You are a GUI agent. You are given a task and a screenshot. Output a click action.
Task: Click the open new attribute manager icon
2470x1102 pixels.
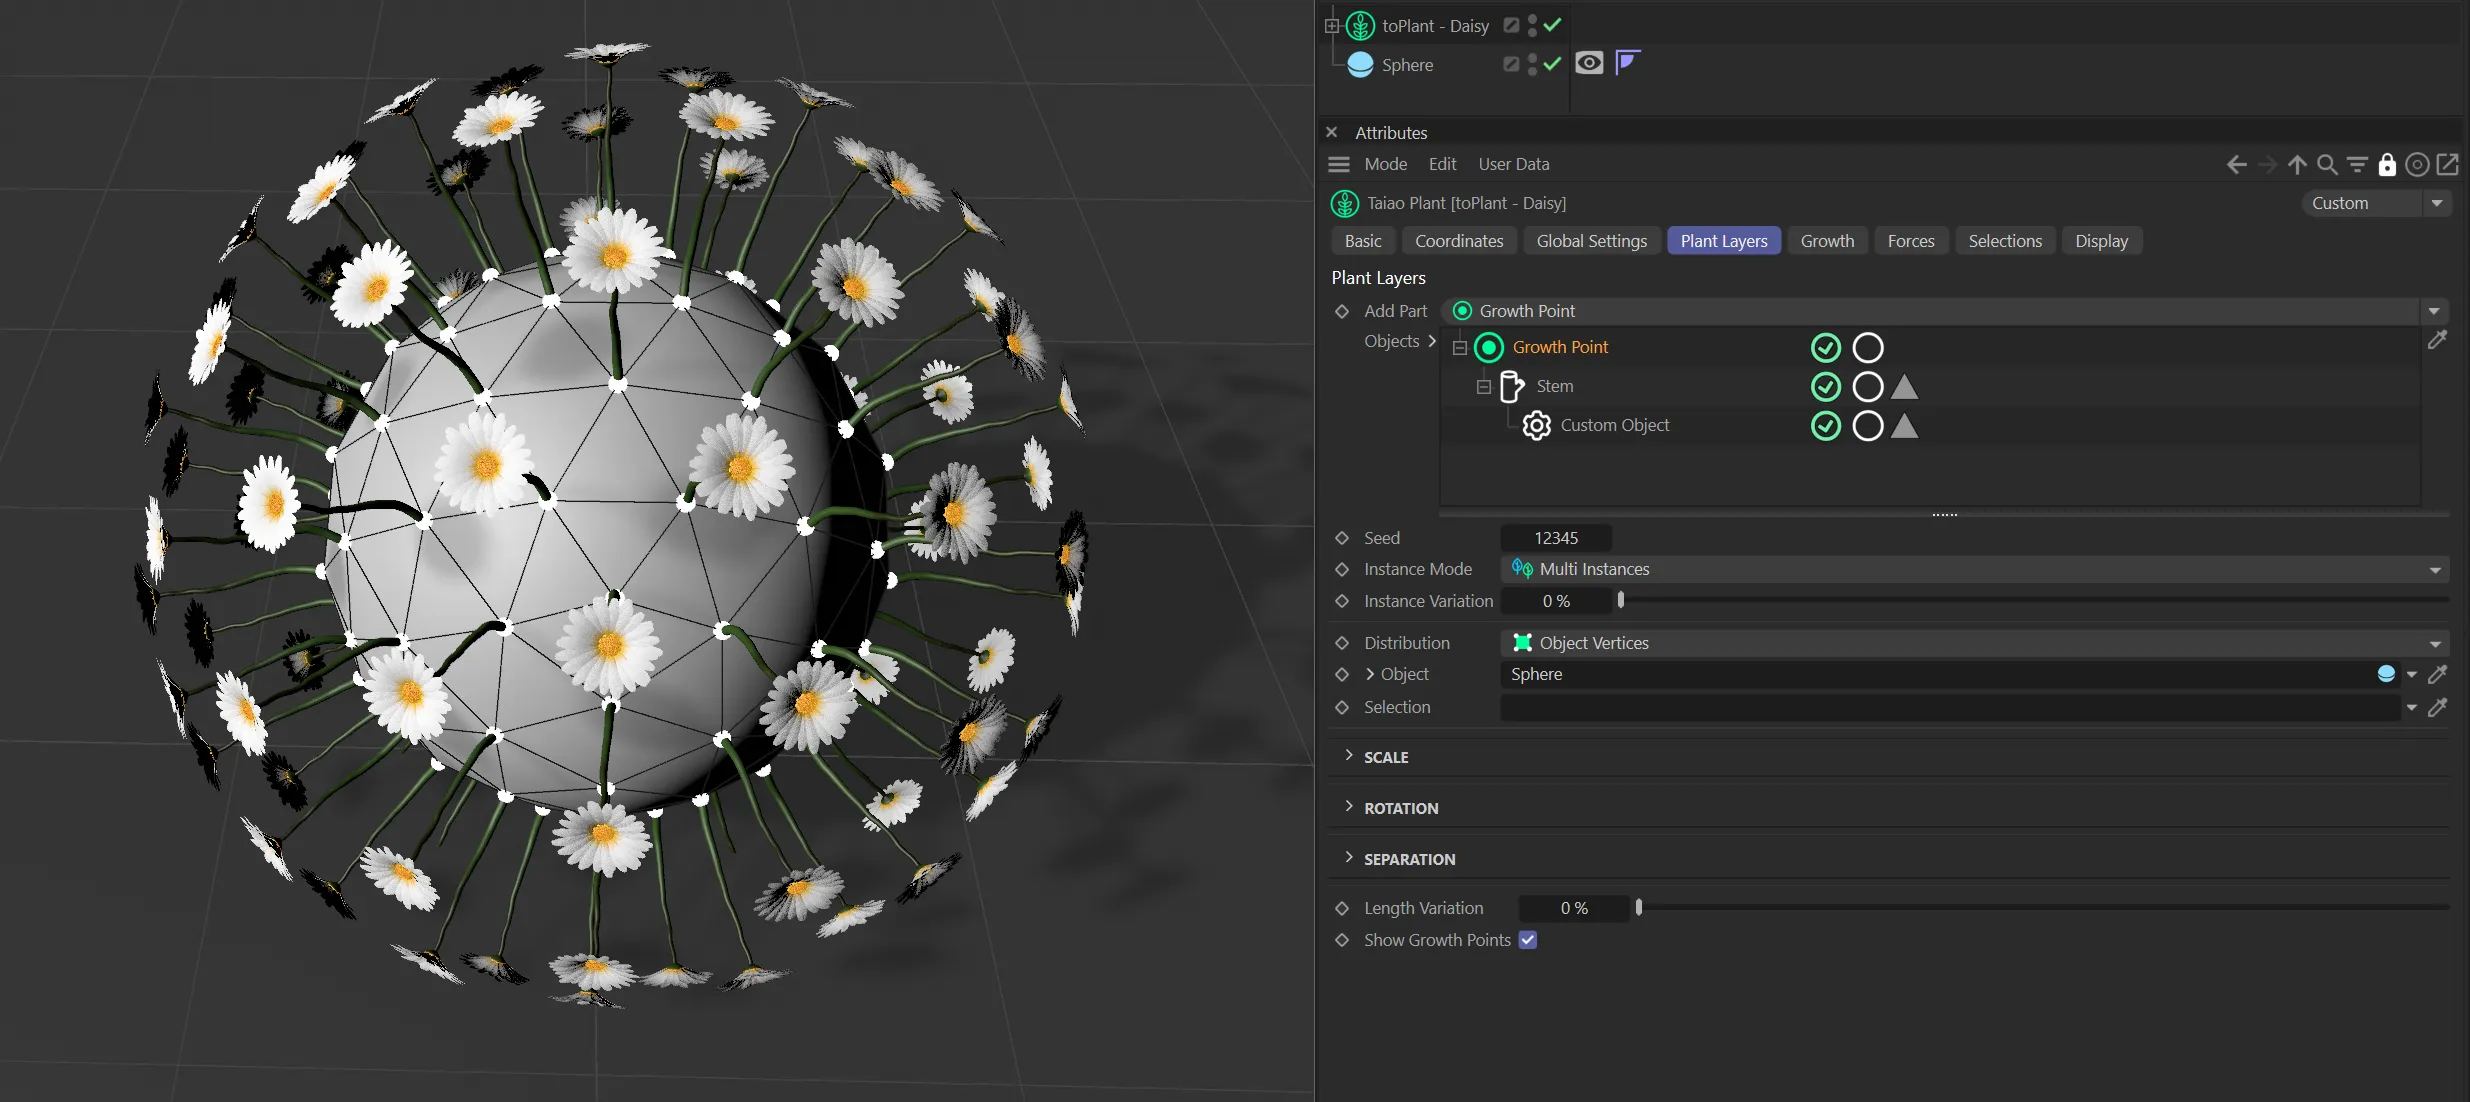tap(2448, 165)
